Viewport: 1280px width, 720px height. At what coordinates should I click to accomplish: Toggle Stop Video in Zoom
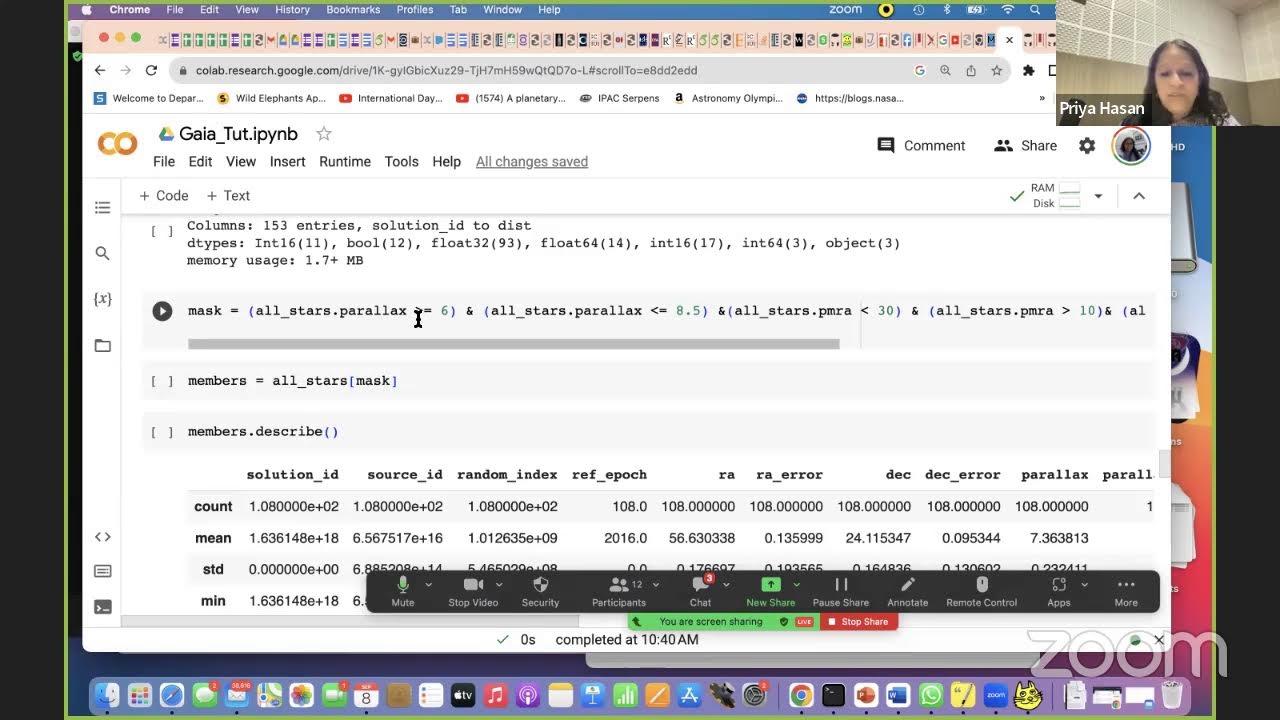473,591
